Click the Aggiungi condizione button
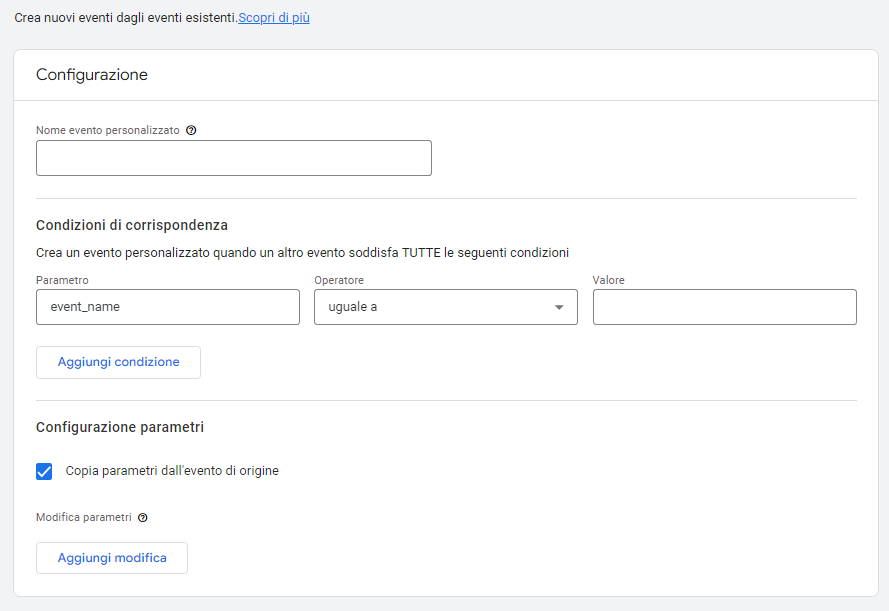Screen dimensions: 889x611 pyautogui.click(x=118, y=362)
